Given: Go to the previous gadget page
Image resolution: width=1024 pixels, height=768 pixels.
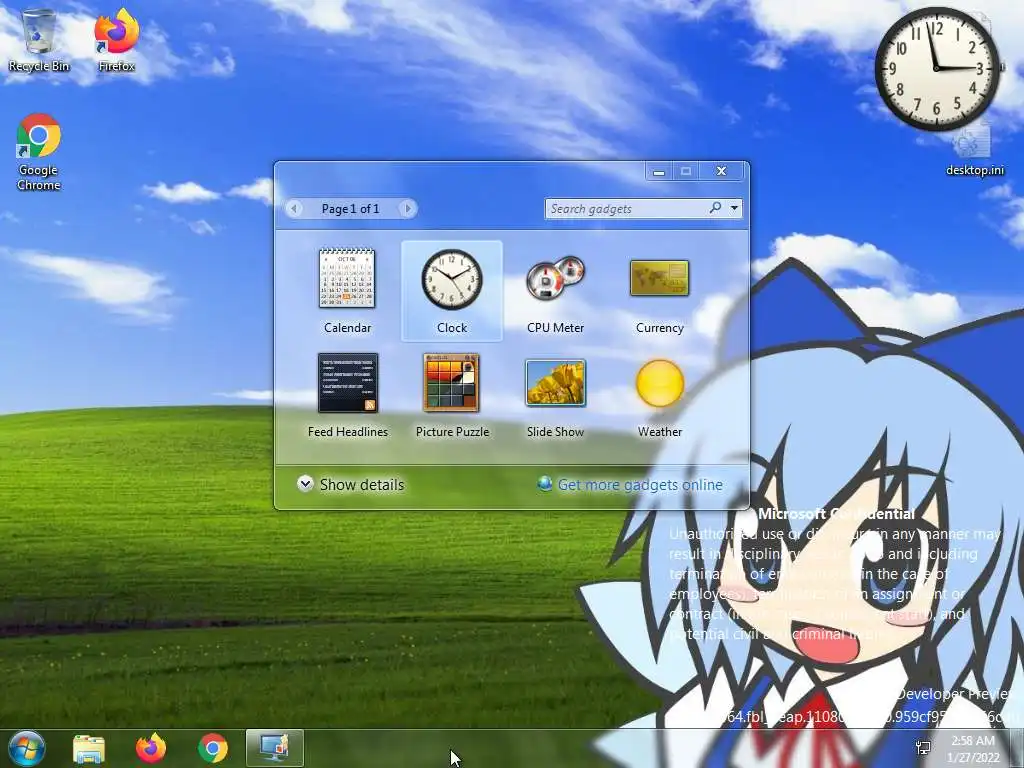Looking at the screenshot, I should 294,209.
